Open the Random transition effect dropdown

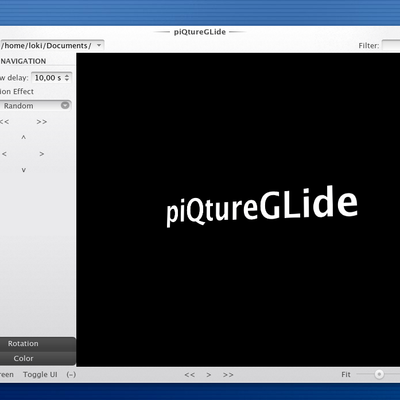[35, 106]
